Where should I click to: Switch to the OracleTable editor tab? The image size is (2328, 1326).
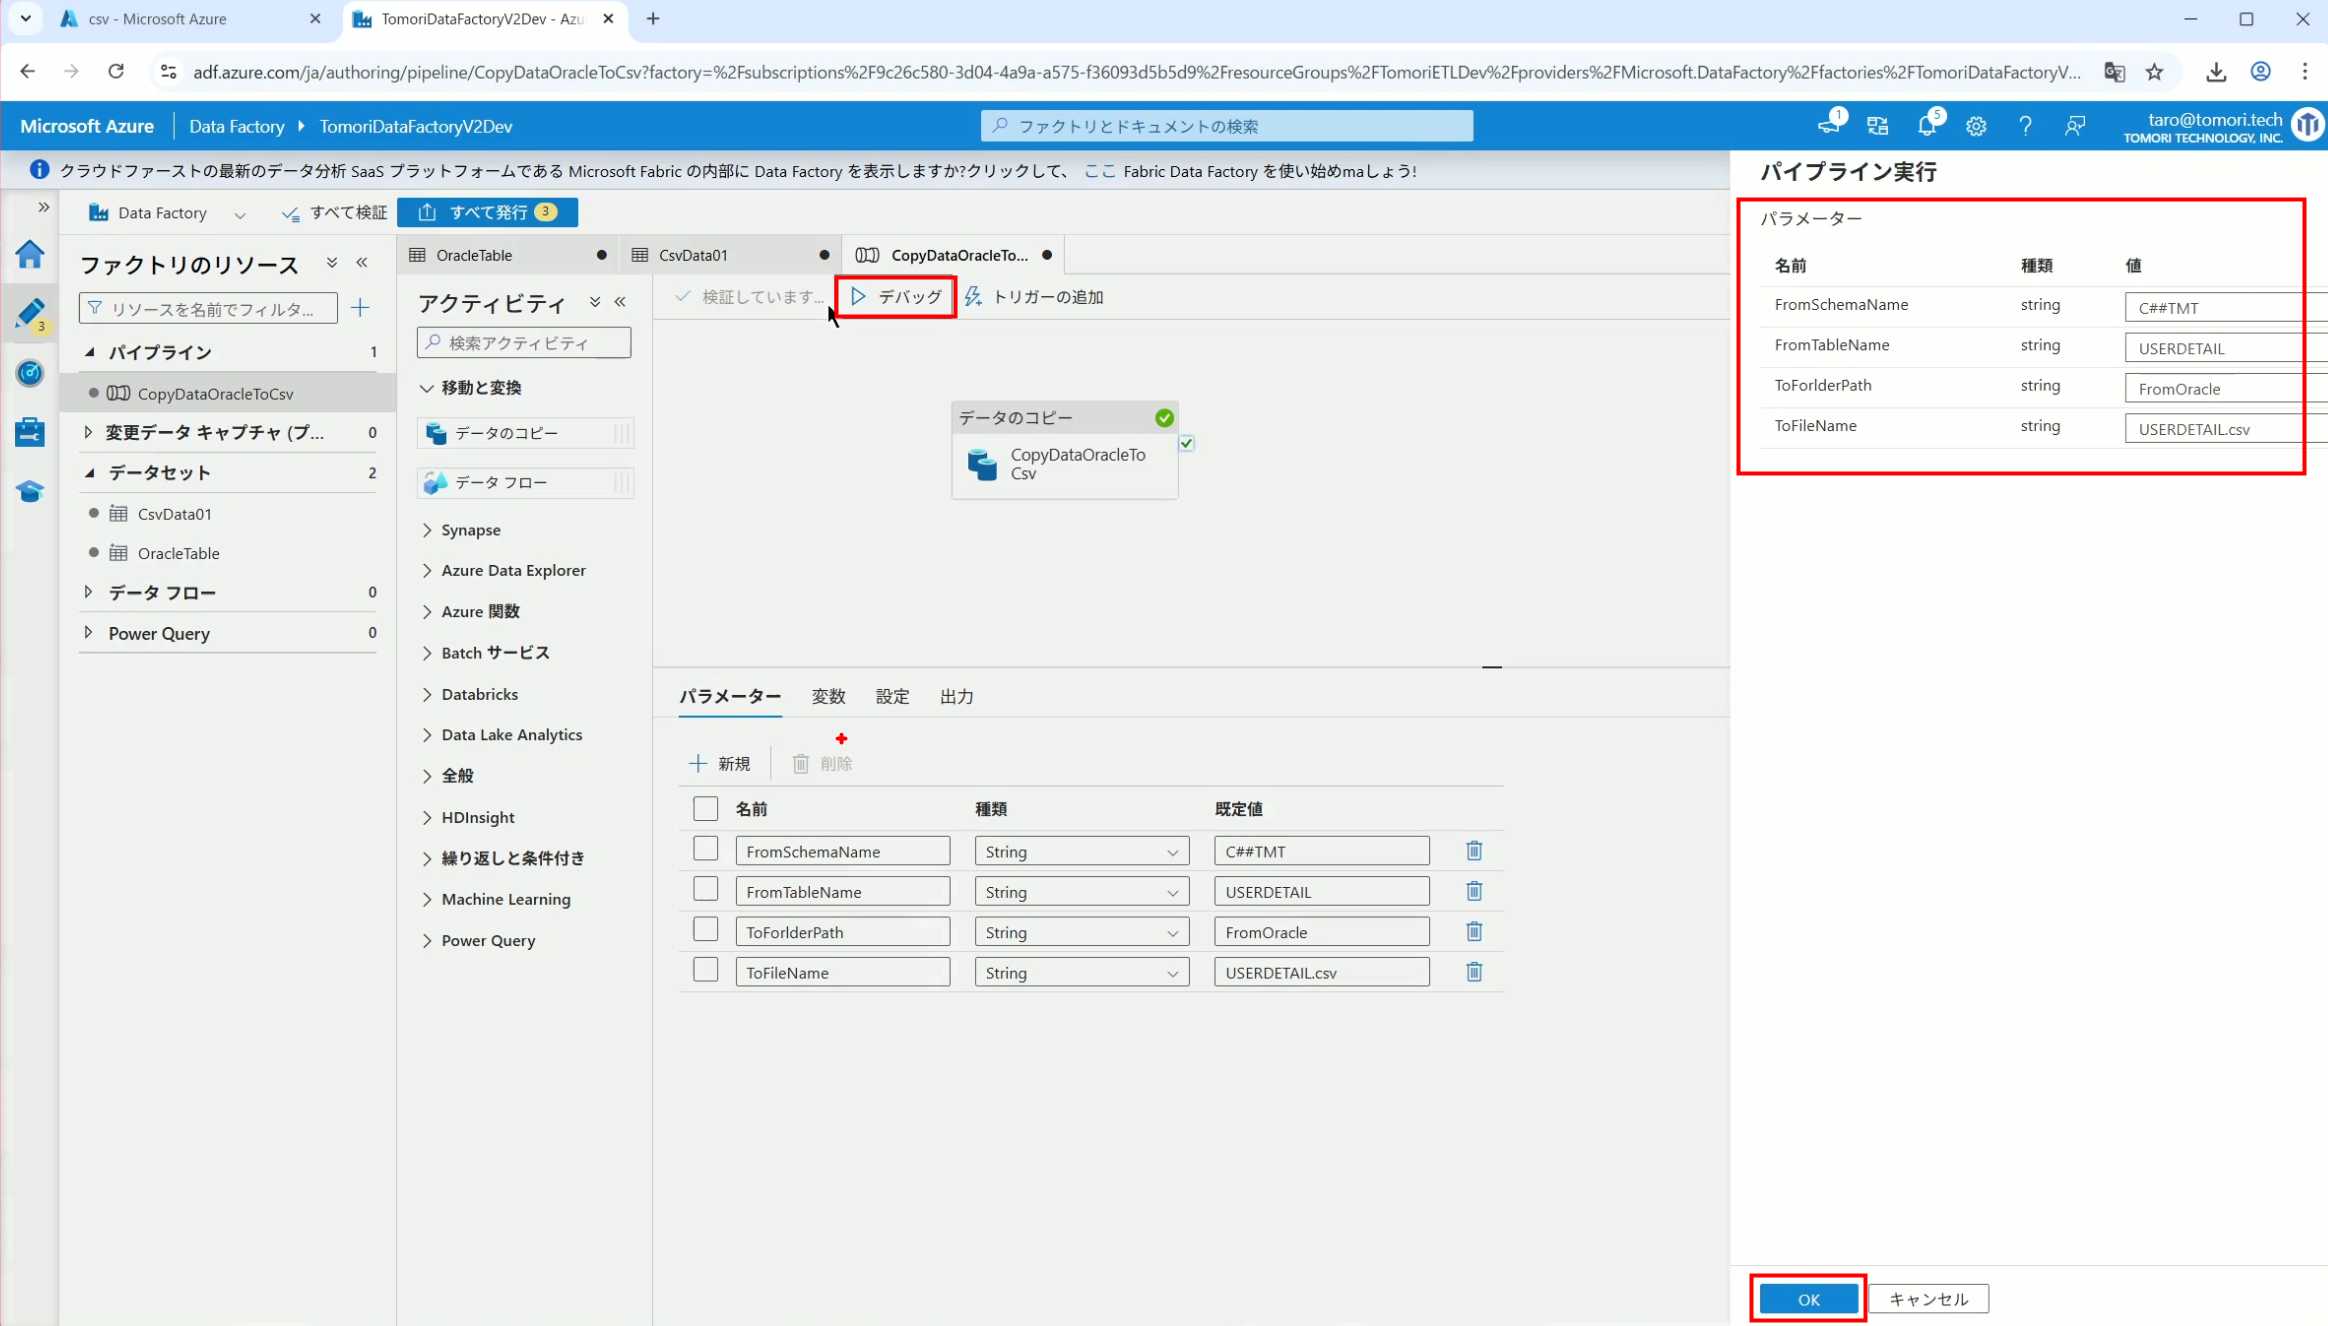[474, 255]
